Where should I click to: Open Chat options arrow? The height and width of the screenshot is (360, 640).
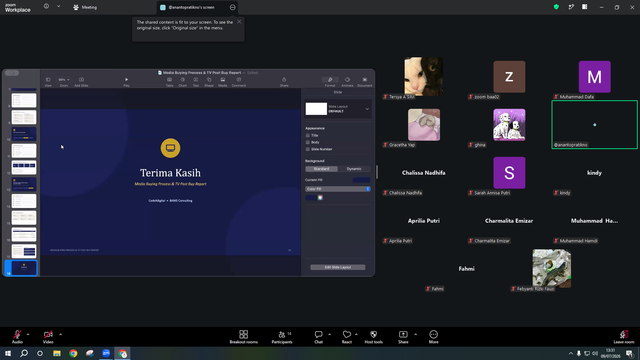pos(329,334)
